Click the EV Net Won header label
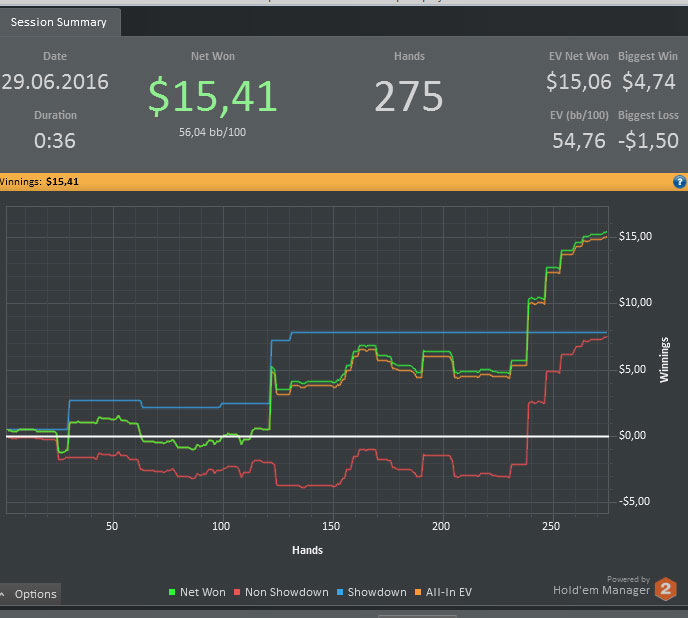Image resolution: width=688 pixels, height=618 pixels. pos(579,56)
